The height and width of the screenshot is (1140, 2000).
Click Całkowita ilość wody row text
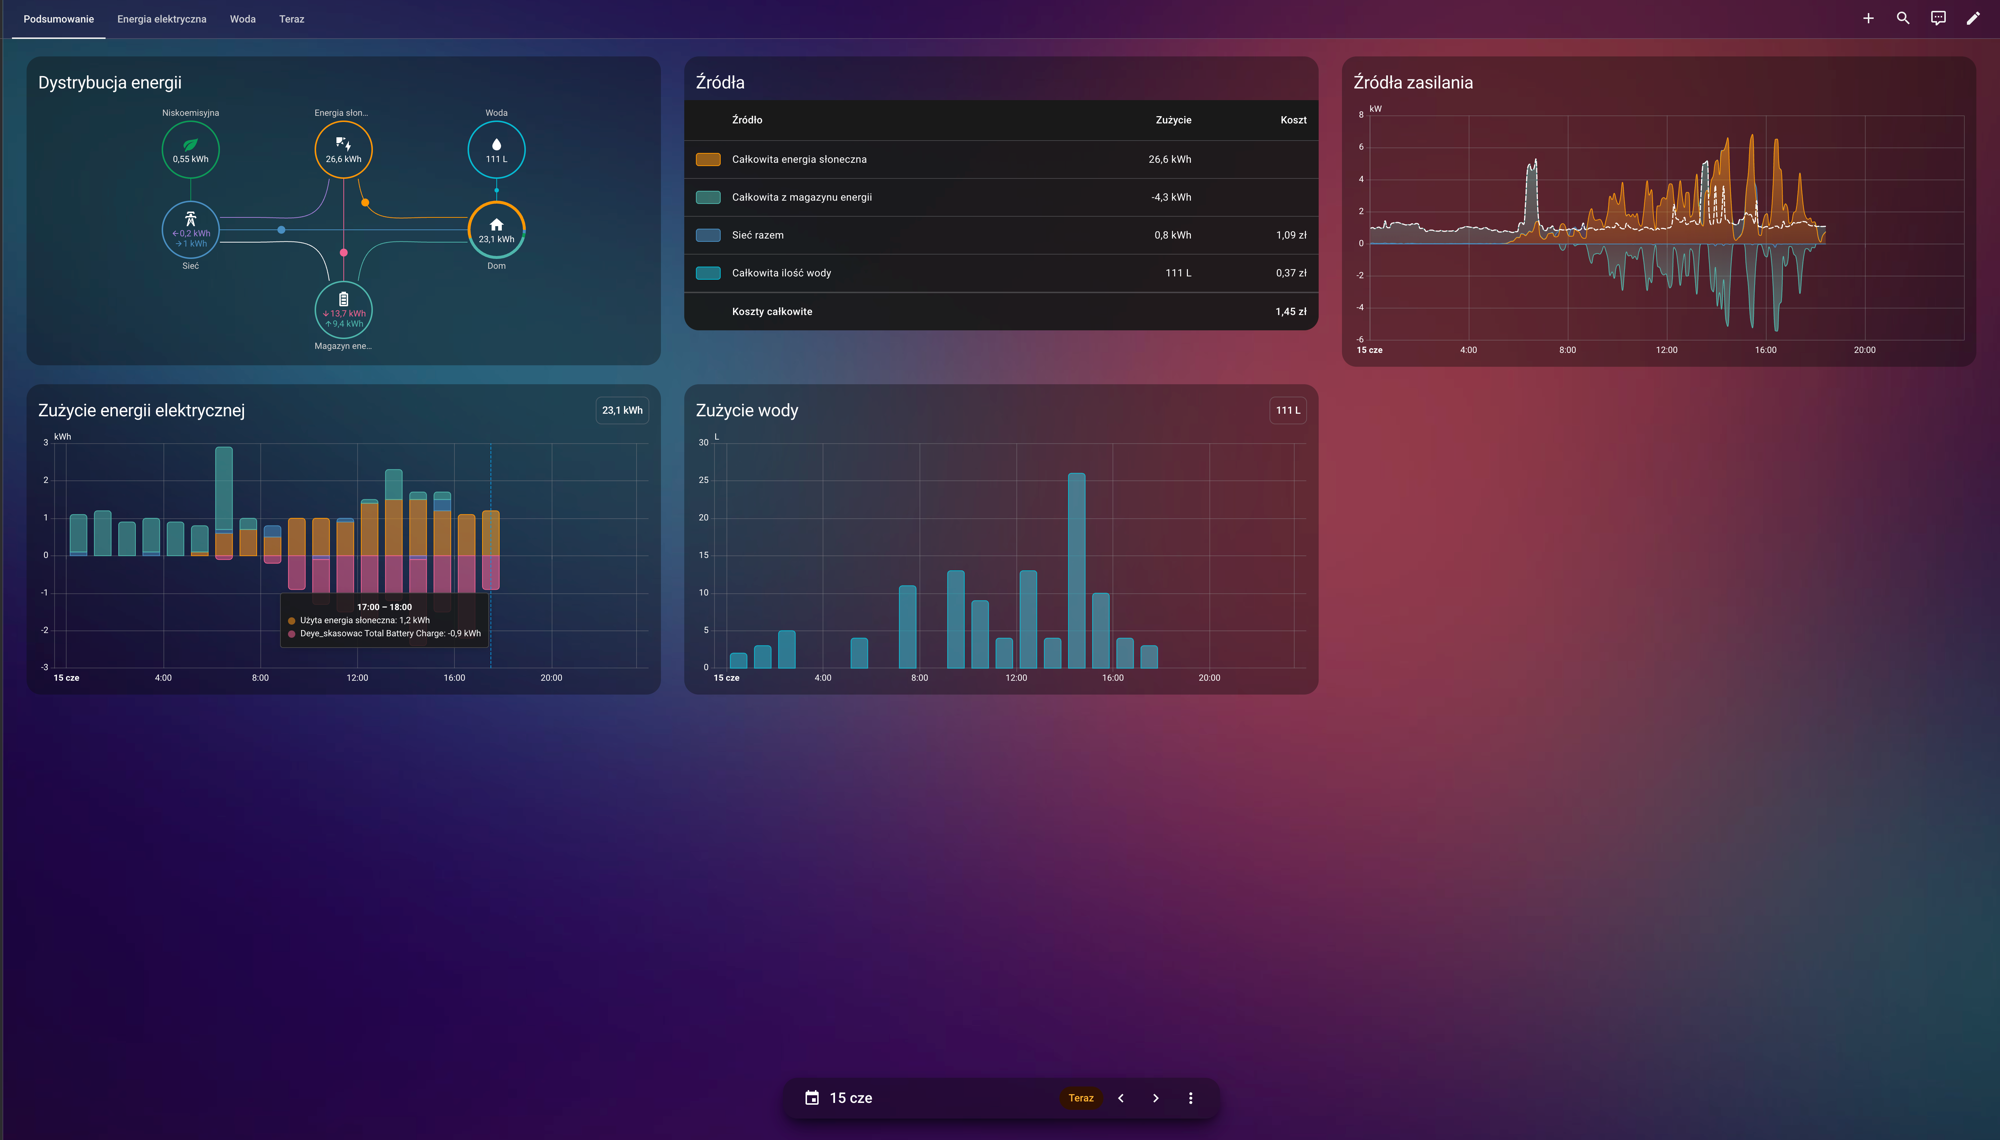point(781,273)
